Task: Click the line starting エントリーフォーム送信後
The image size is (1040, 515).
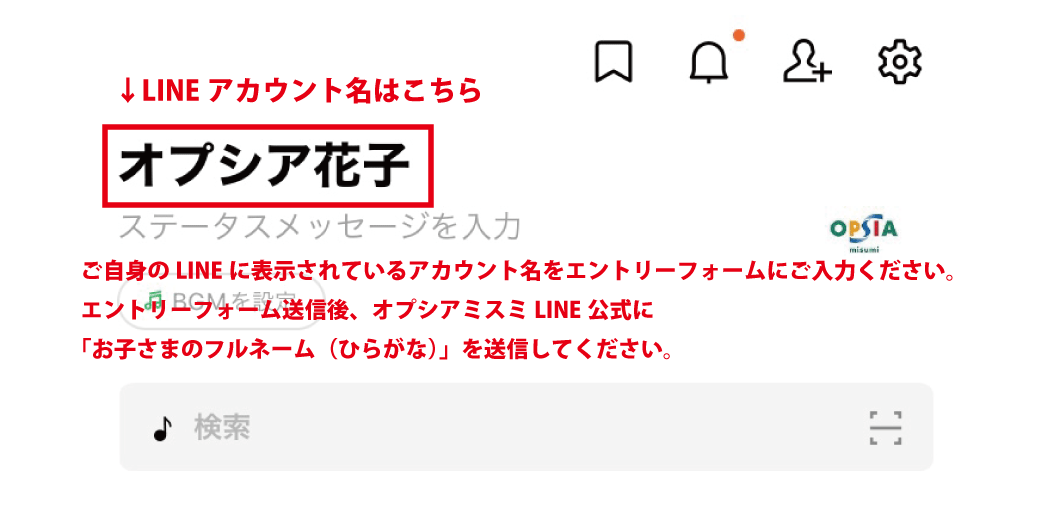Action: tap(367, 311)
